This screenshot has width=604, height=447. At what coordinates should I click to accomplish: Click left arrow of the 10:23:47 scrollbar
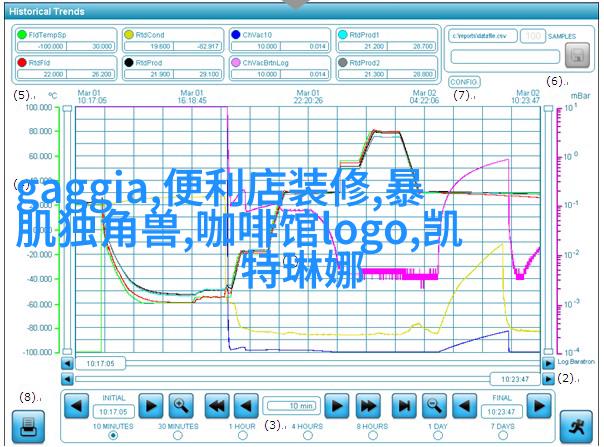pos(67,379)
